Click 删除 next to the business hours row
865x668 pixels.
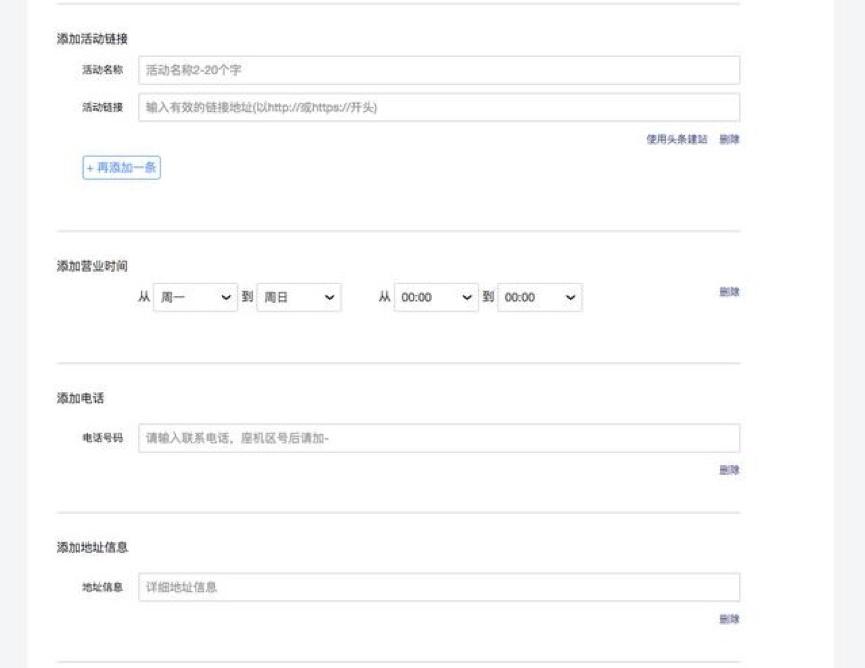coord(731,293)
